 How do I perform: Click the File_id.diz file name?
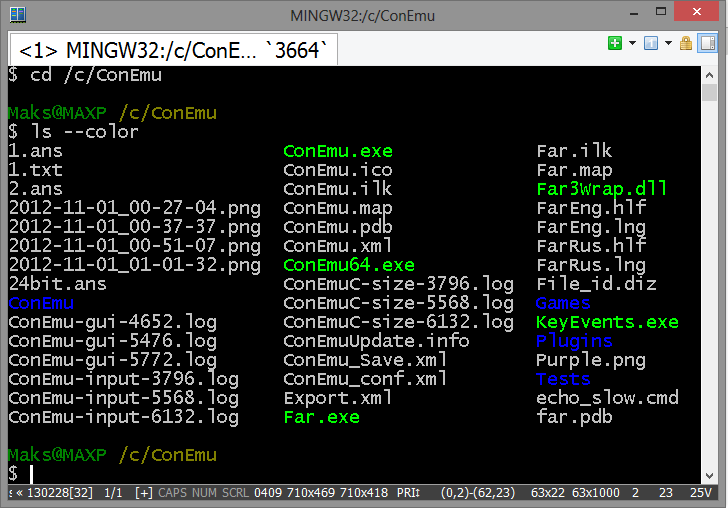596,284
